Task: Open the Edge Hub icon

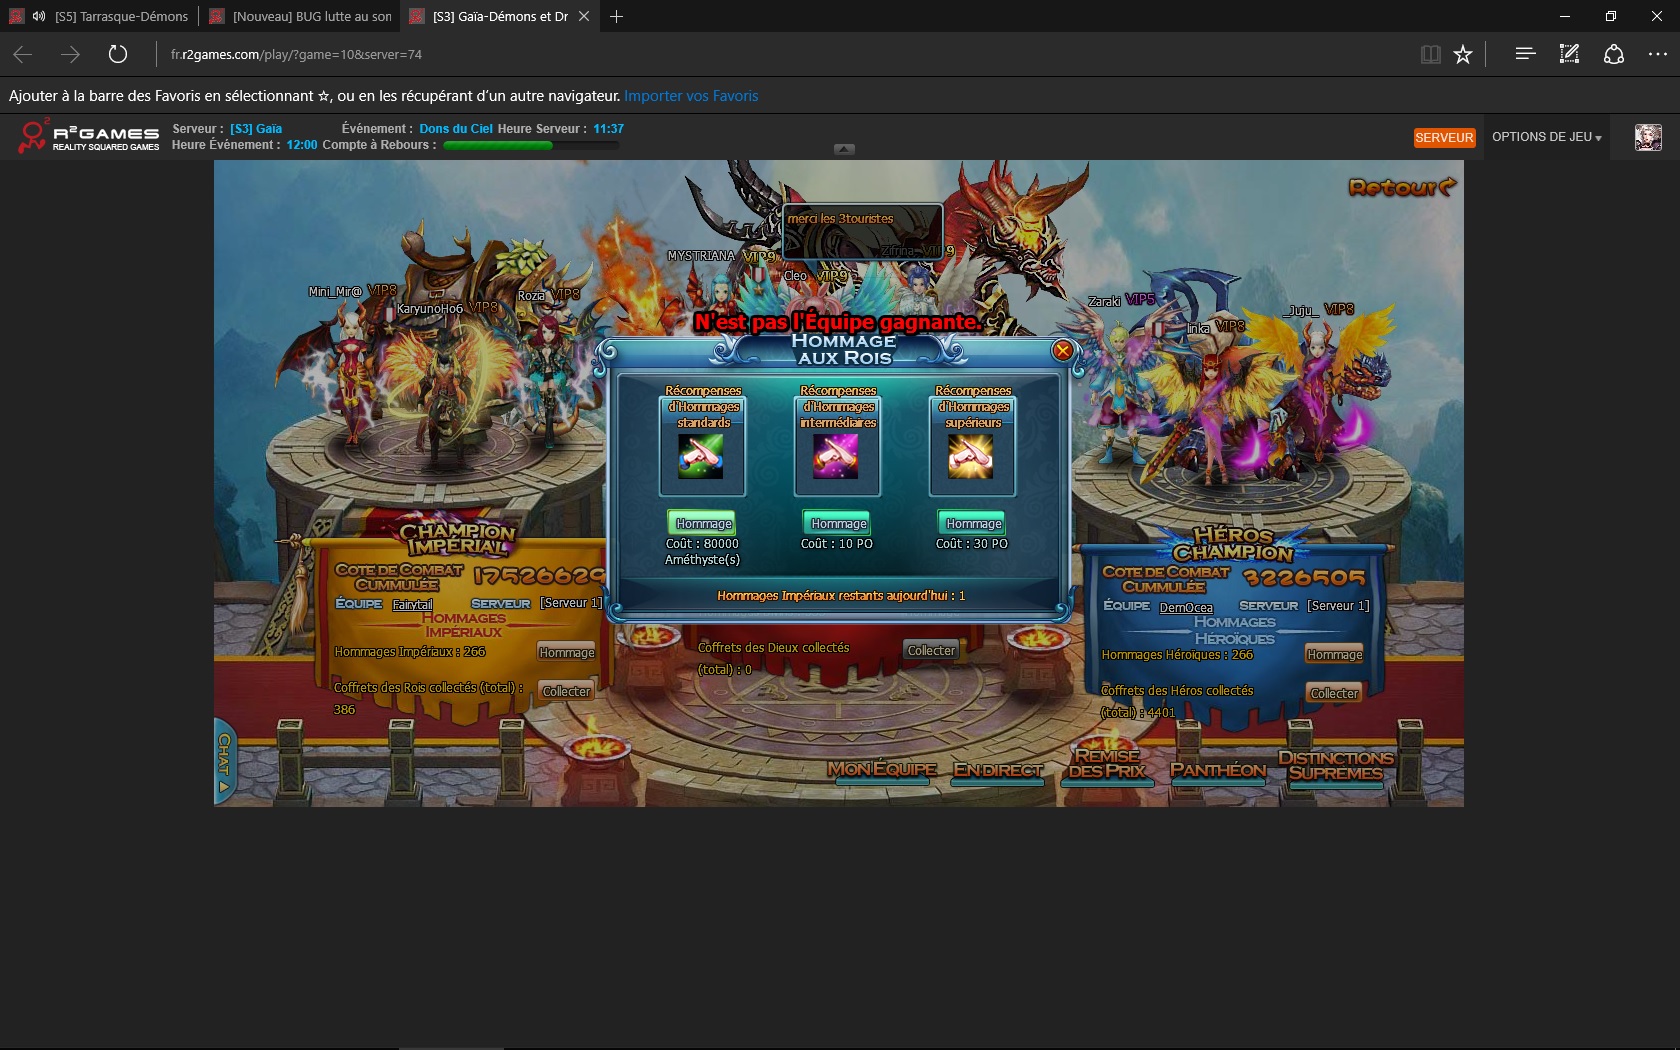Action: pos(1524,55)
